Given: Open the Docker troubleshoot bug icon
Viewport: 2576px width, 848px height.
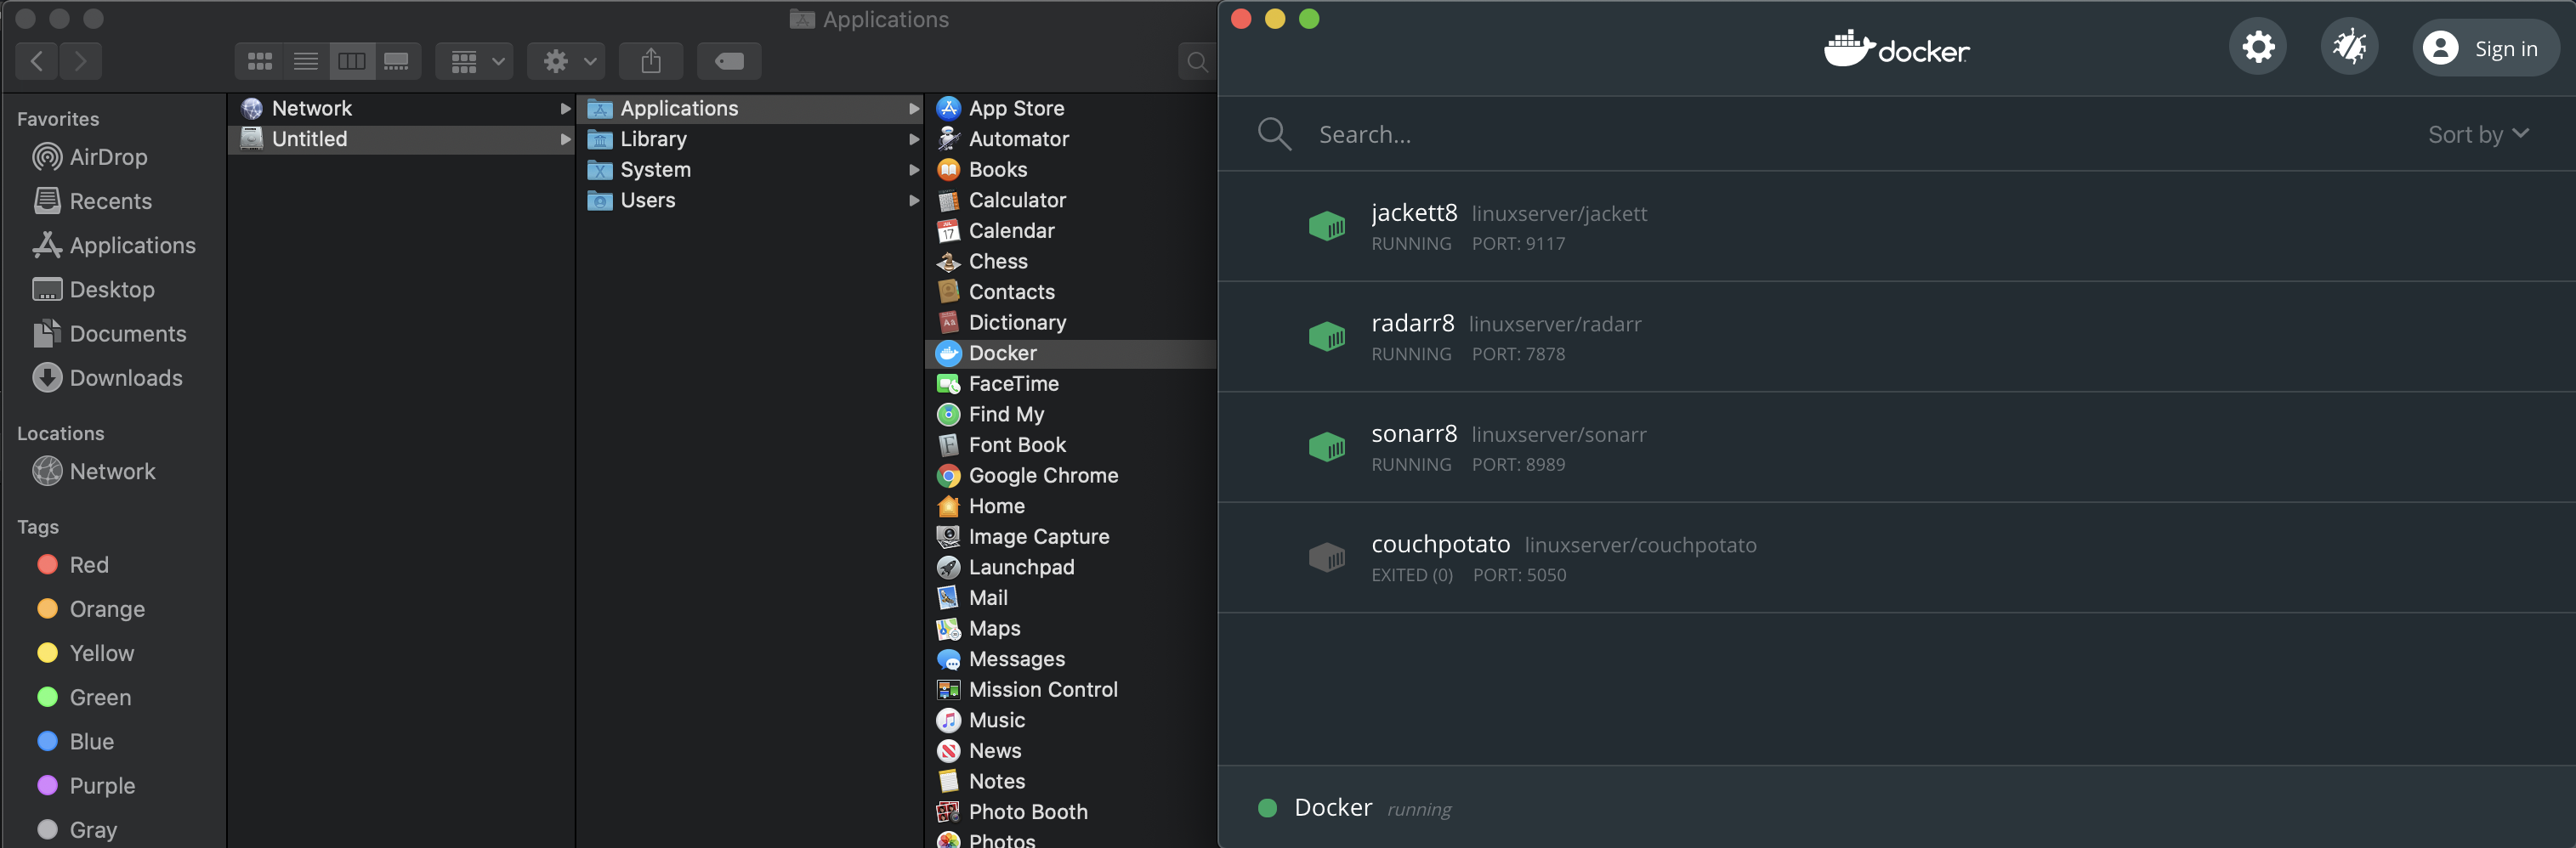Looking at the screenshot, I should [x=2349, y=47].
